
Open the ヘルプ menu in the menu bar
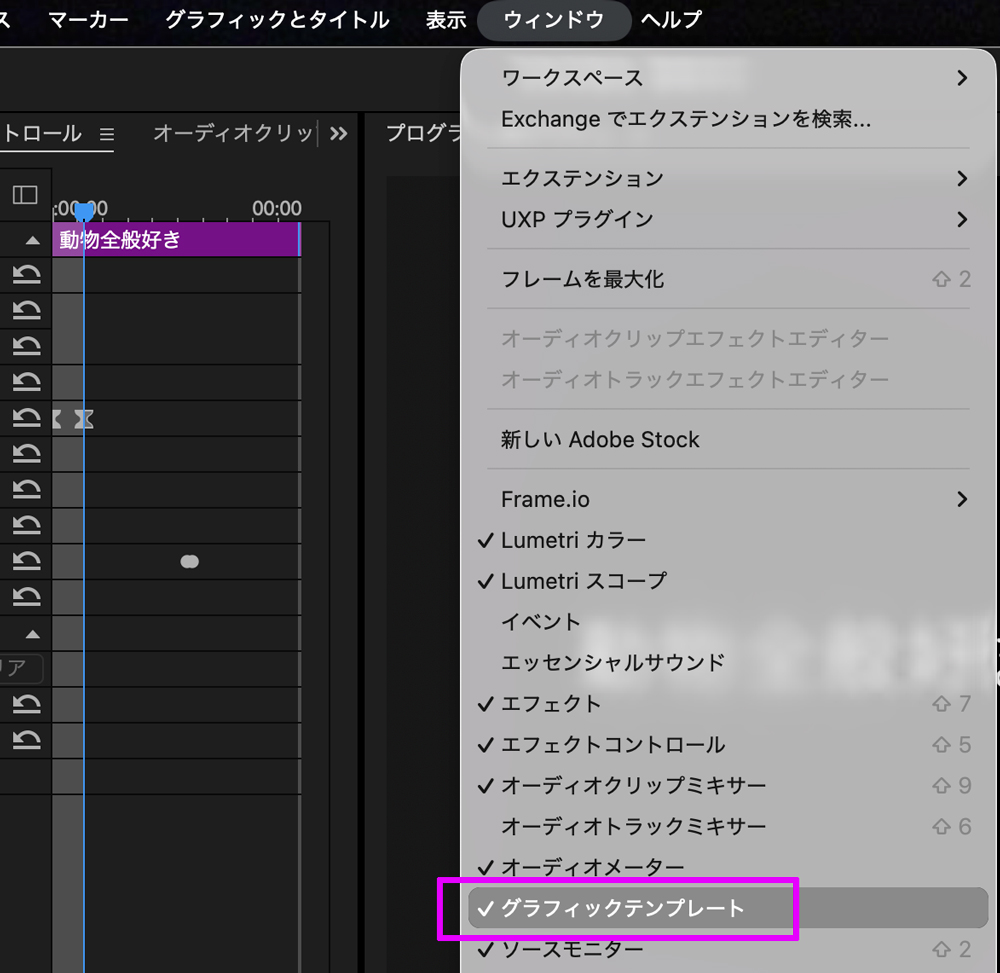(x=670, y=19)
